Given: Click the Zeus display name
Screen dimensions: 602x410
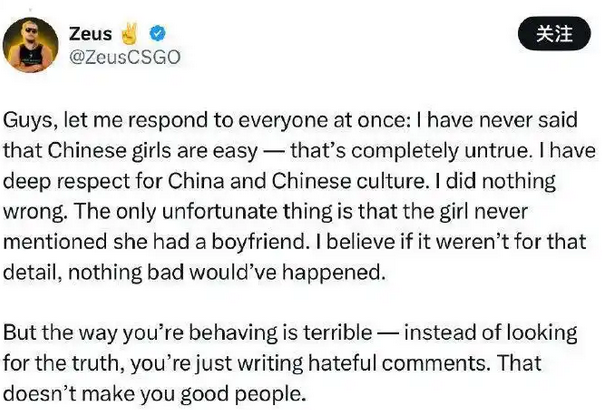Looking at the screenshot, I should 88,34.
